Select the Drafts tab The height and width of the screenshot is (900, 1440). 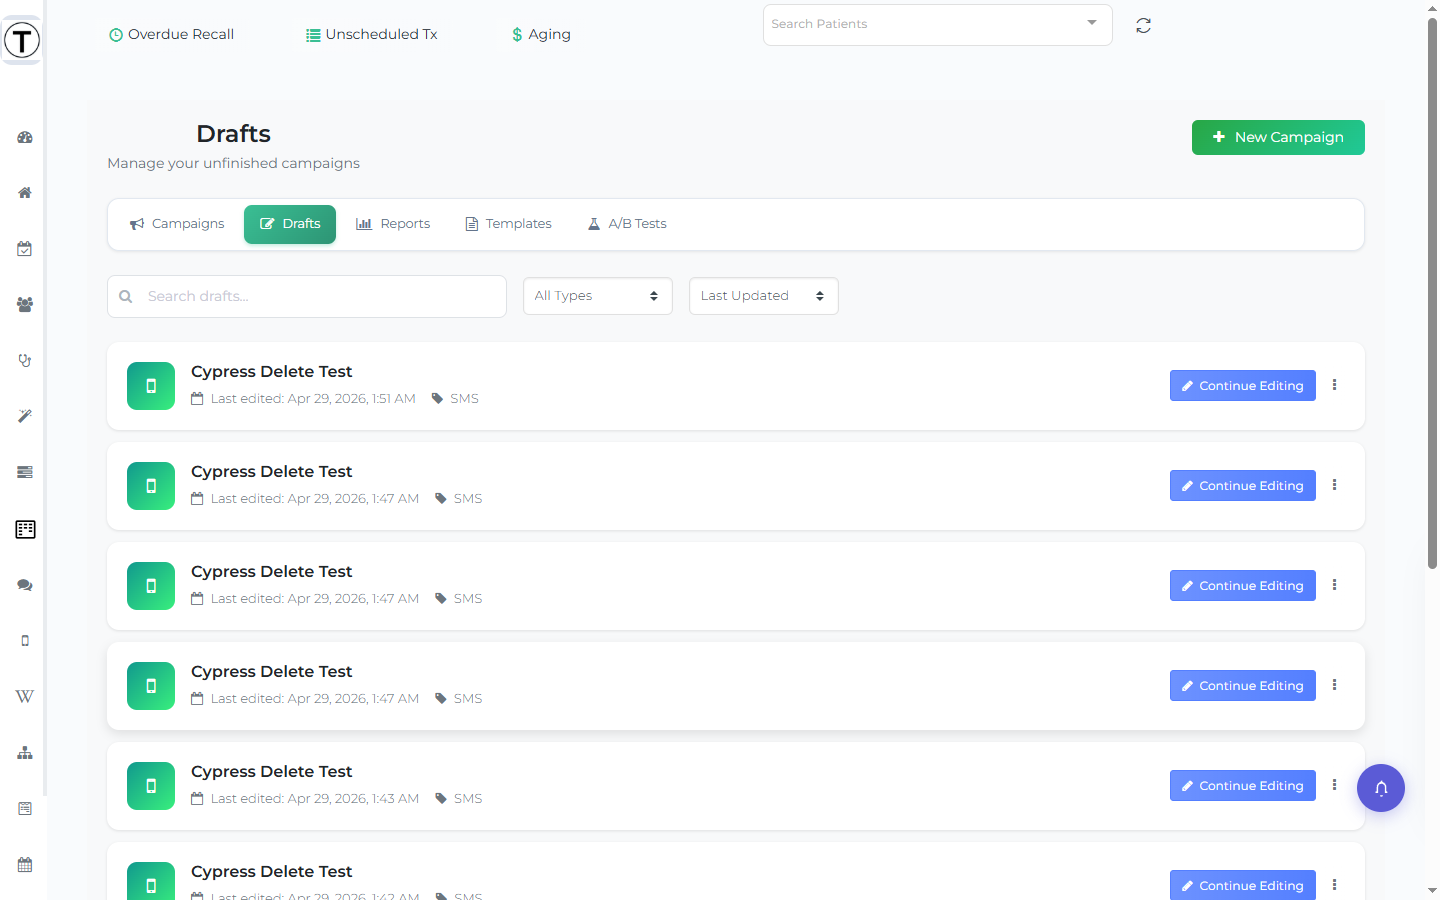click(x=290, y=224)
